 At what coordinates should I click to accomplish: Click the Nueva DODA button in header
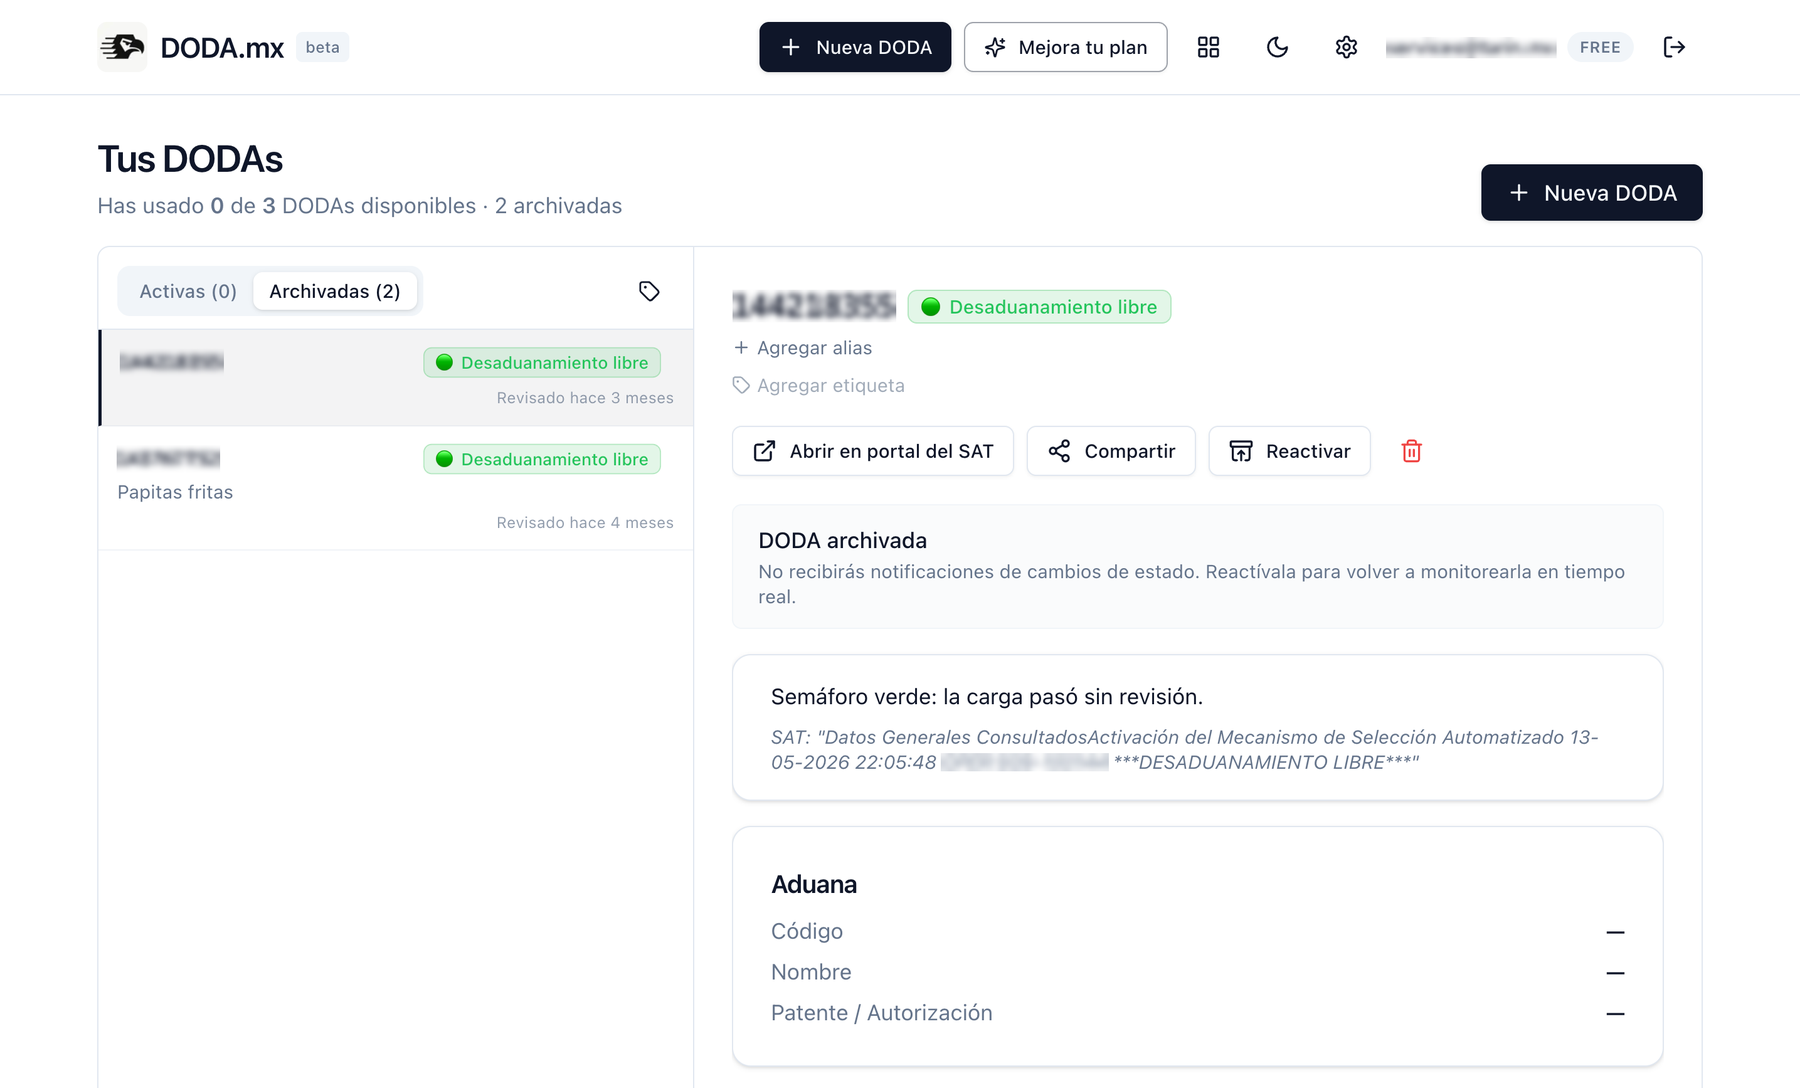(x=855, y=47)
